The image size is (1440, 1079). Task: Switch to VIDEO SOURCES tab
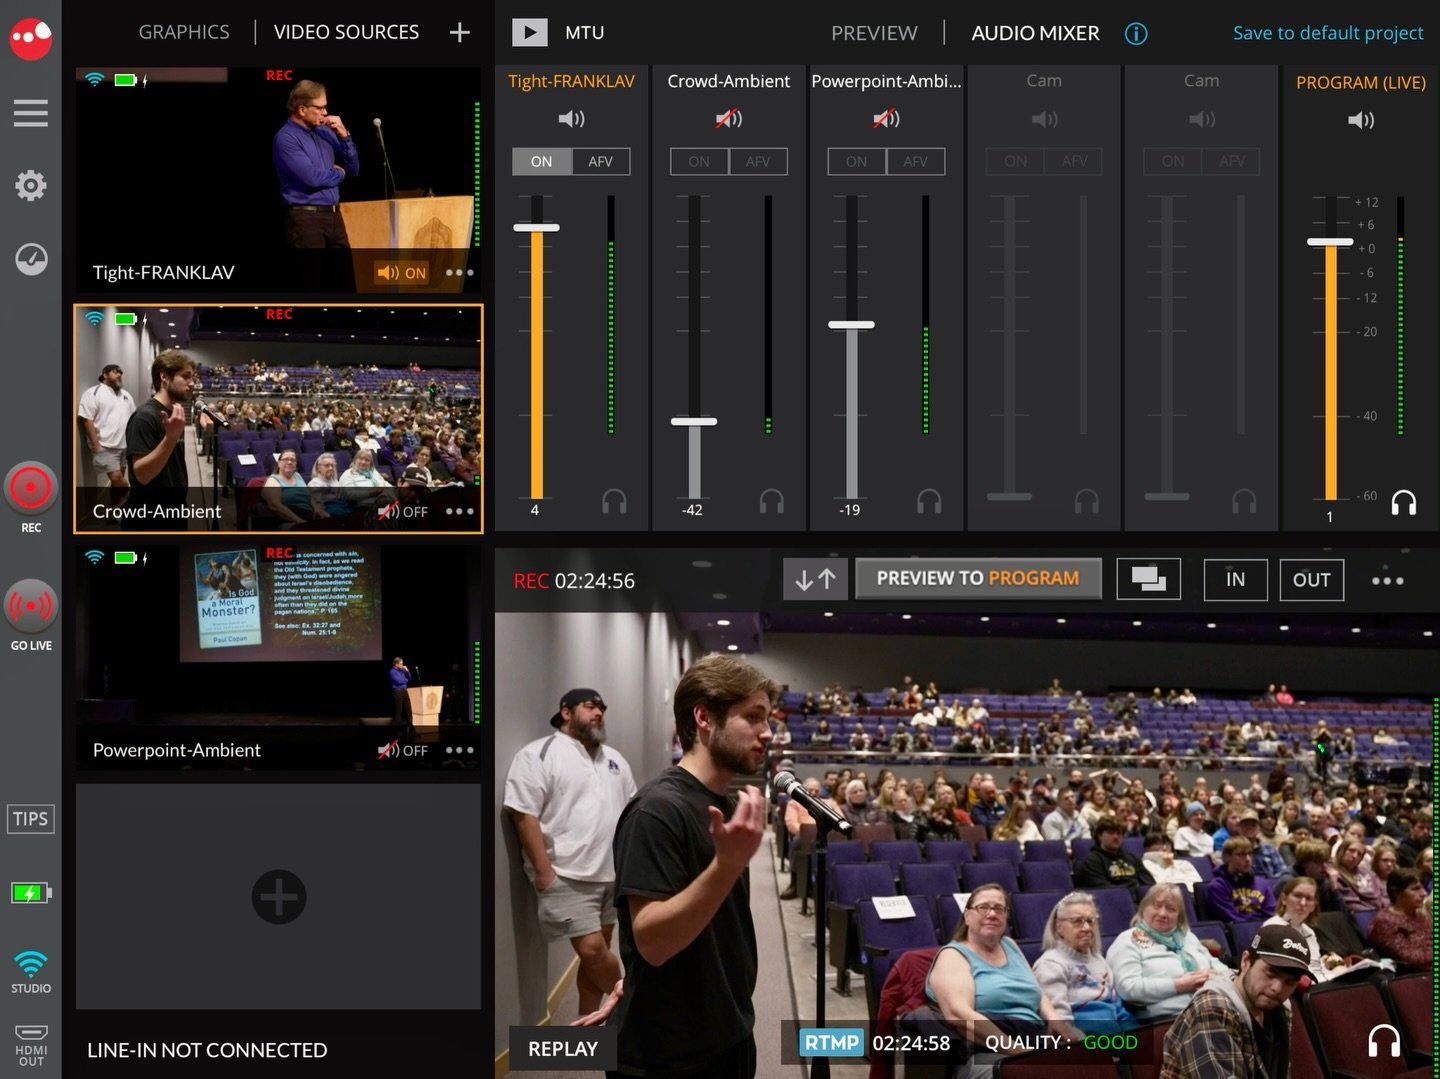[346, 32]
